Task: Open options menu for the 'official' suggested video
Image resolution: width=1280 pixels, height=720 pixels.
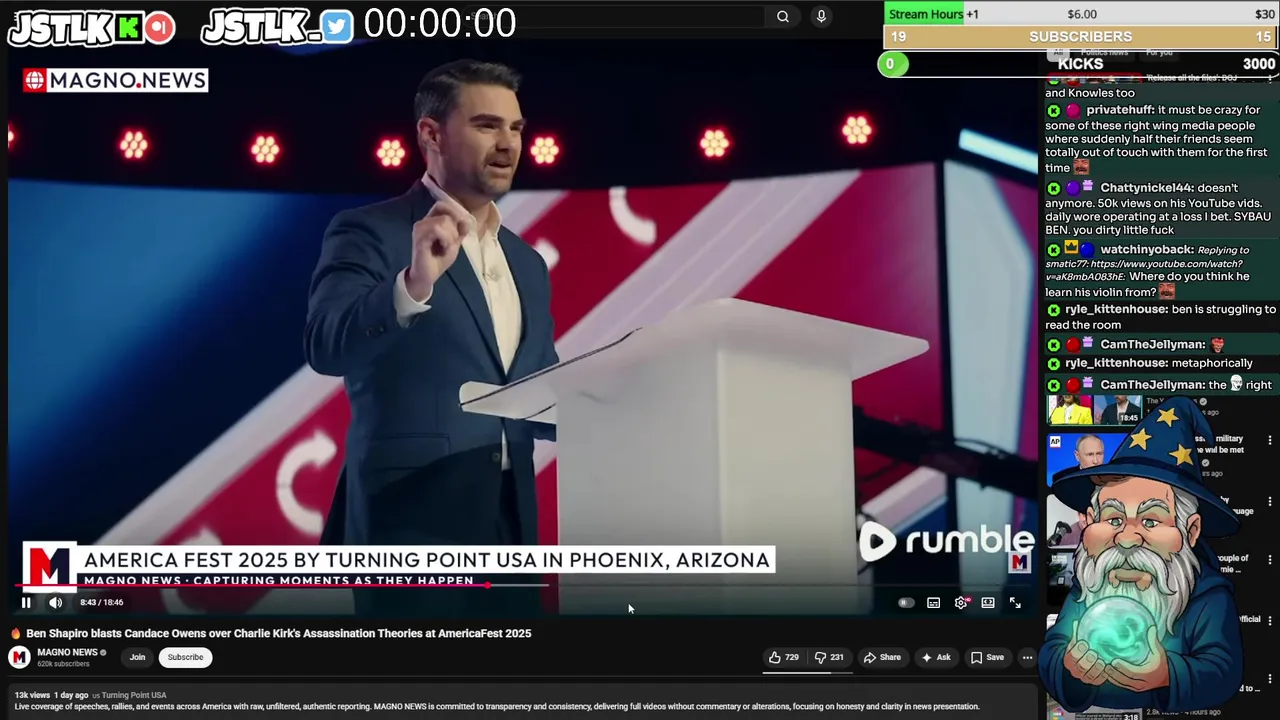Action: click(x=1270, y=621)
